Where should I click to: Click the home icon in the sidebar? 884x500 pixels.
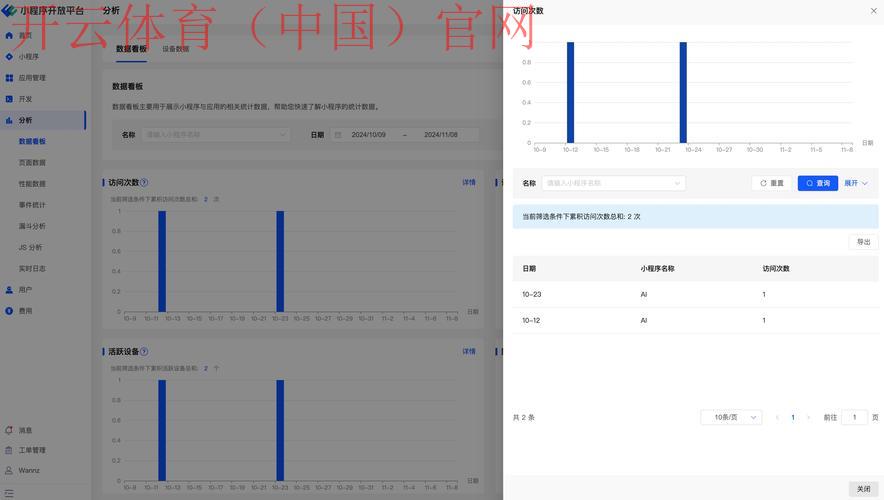point(9,36)
